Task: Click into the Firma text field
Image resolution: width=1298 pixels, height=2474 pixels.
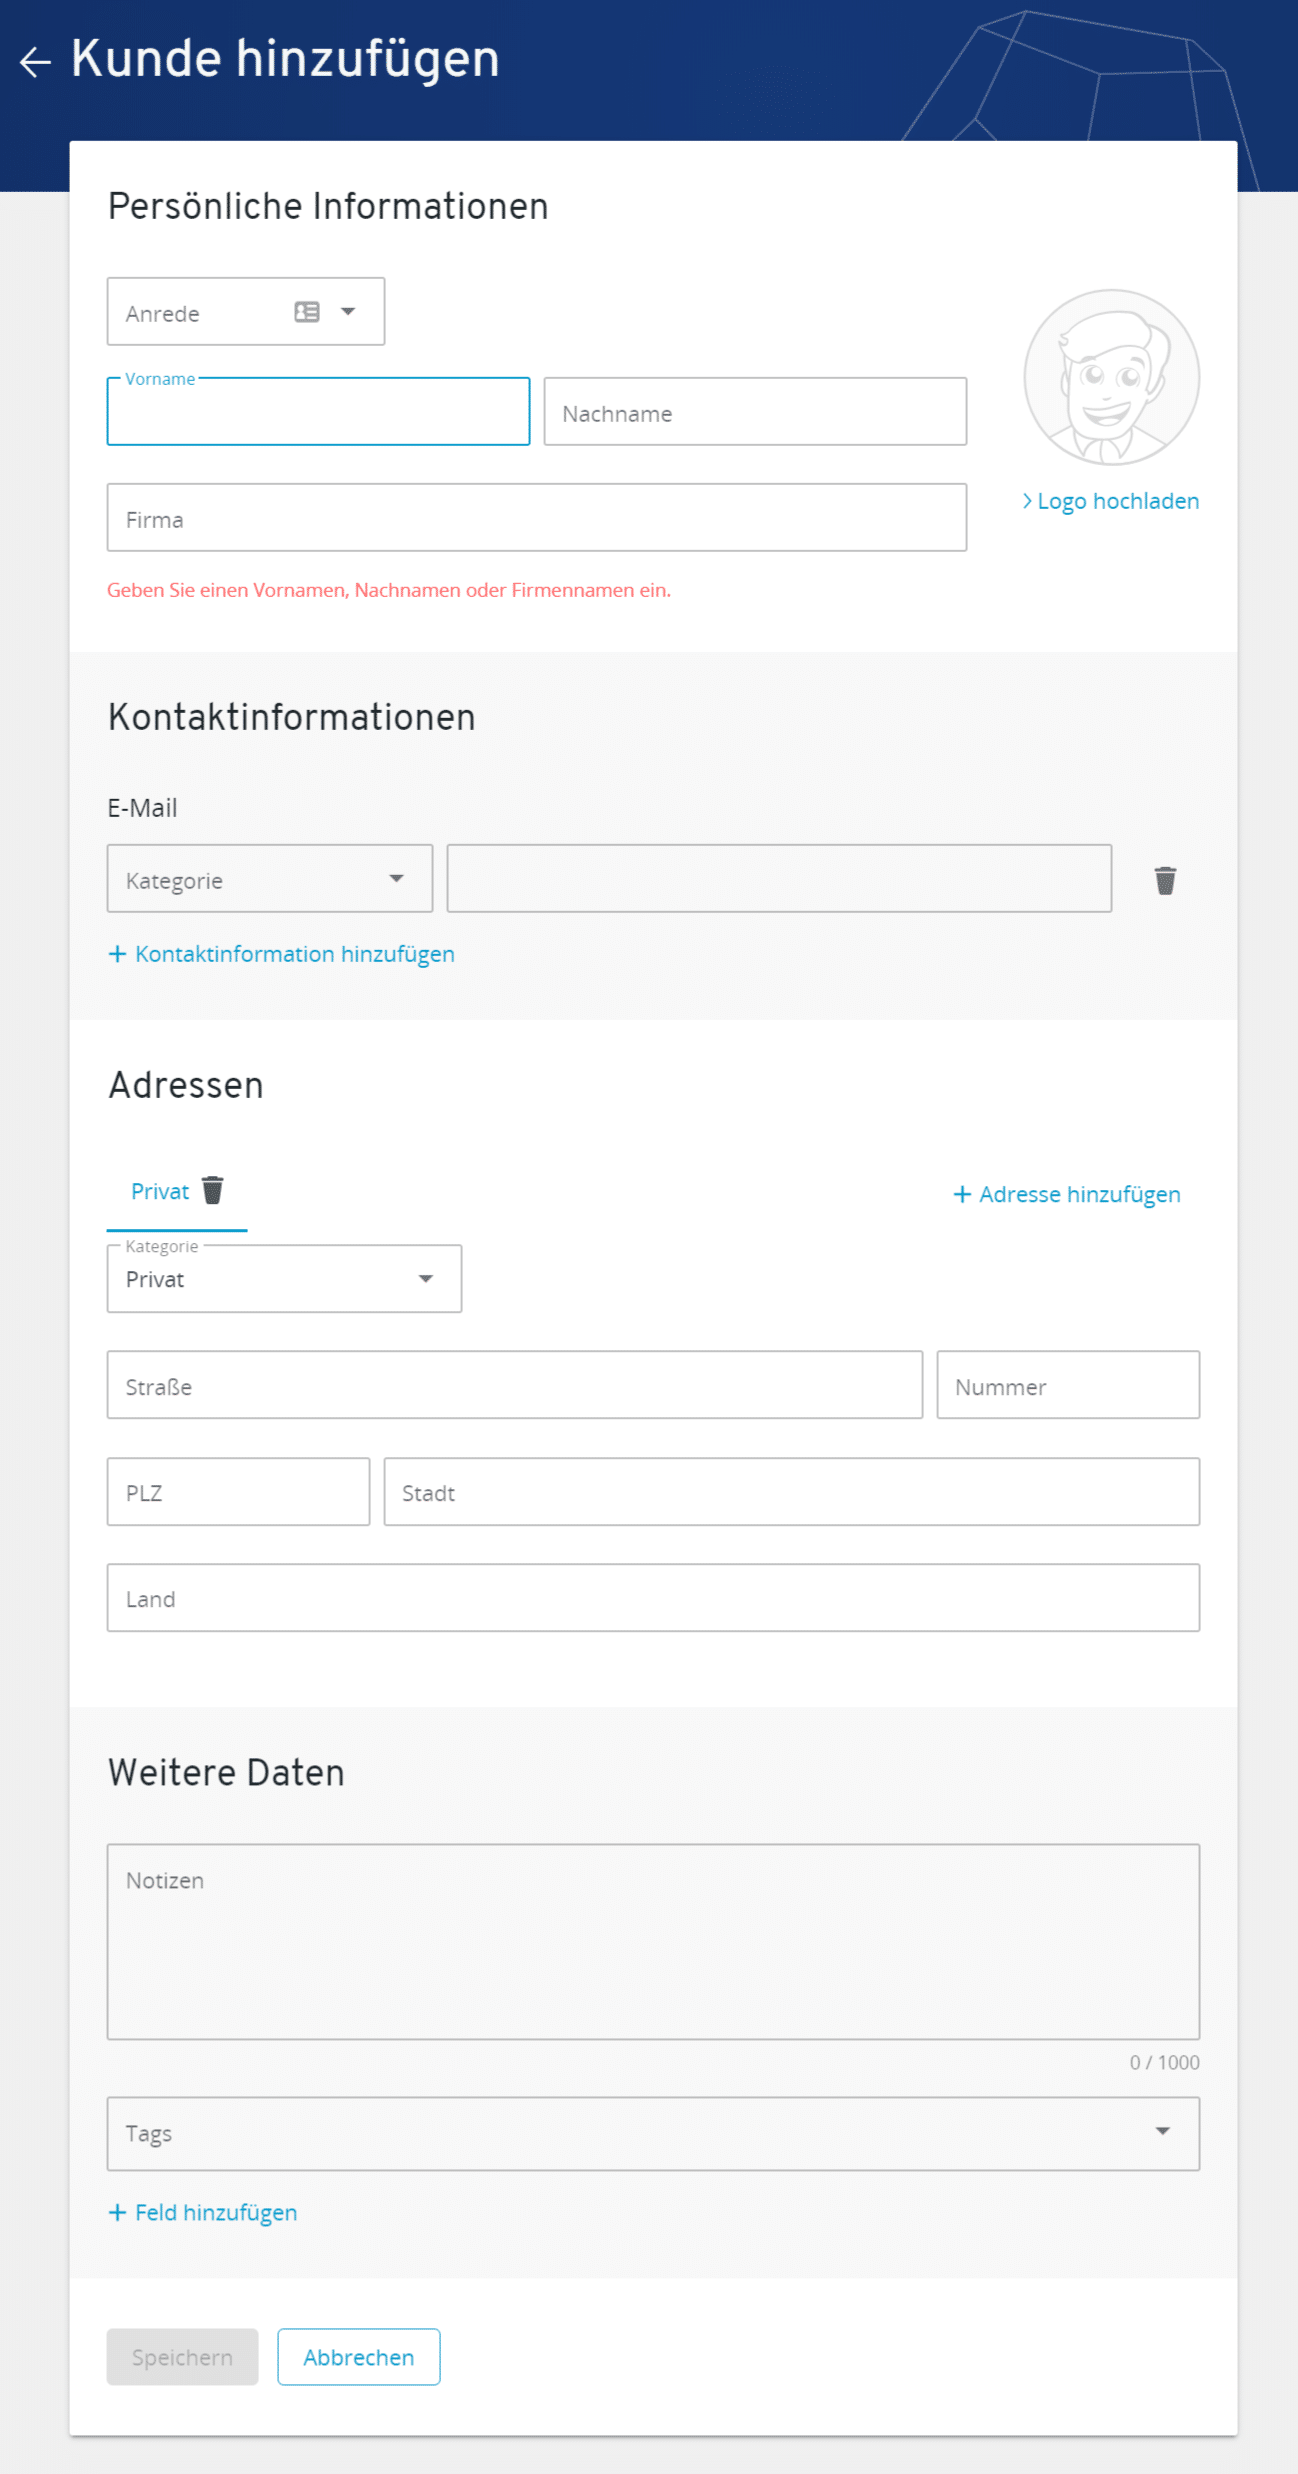Action: (x=536, y=518)
